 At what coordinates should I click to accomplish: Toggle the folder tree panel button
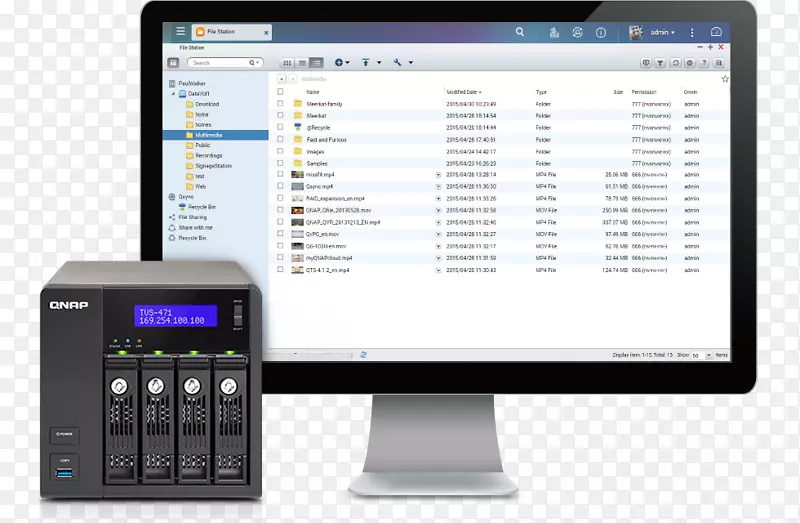click(173, 63)
